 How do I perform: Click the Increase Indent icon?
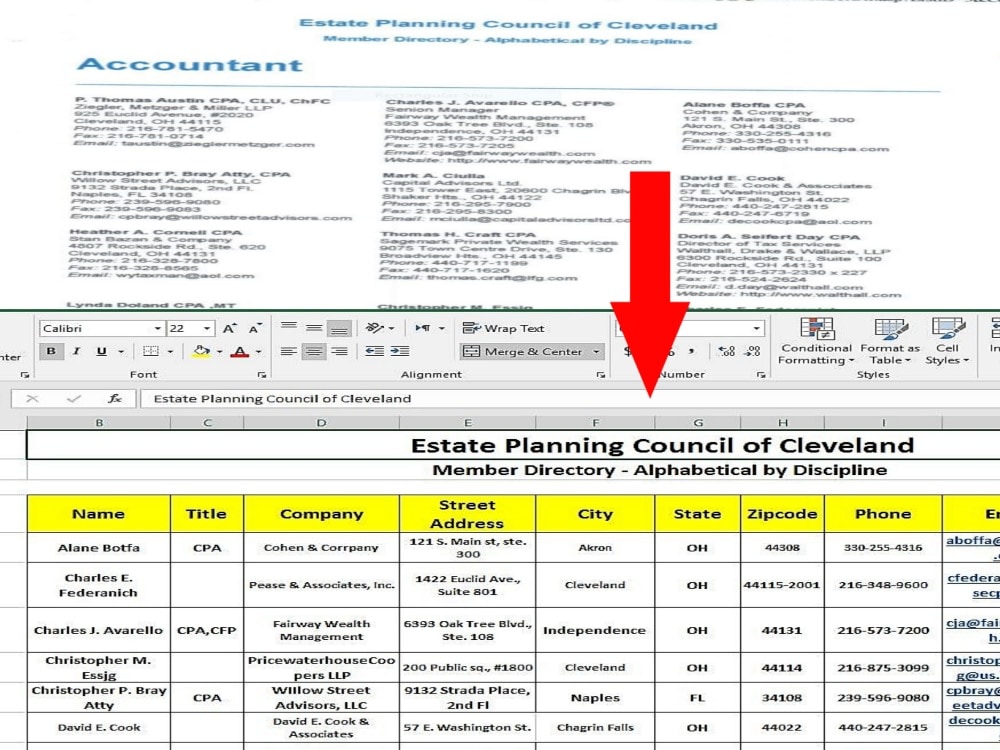point(400,351)
